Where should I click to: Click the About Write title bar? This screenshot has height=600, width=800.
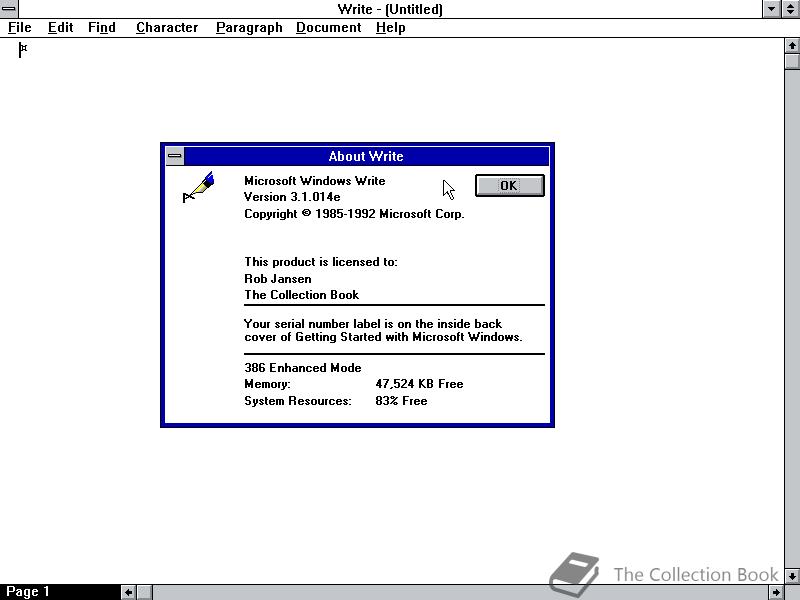pos(366,156)
